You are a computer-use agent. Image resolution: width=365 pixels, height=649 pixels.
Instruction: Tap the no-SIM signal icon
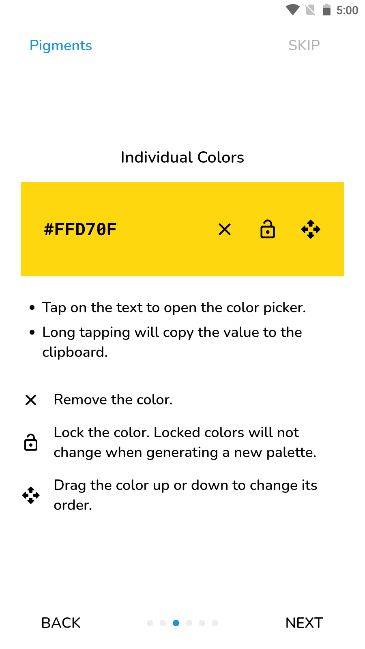[x=310, y=10]
